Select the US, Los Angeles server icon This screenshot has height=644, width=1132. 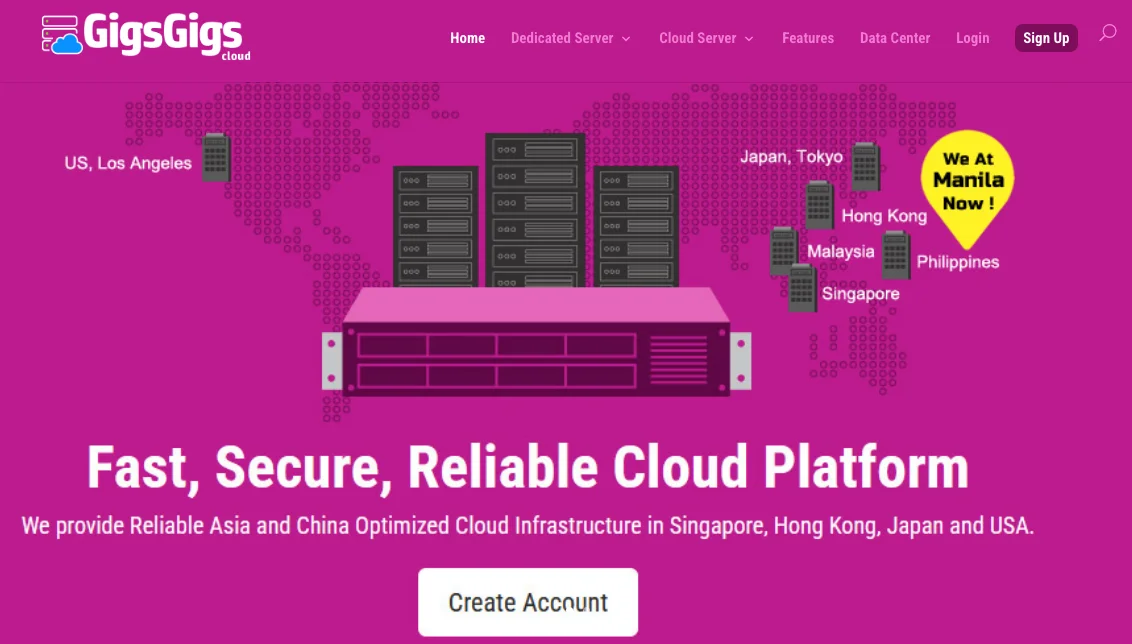(x=216, y=157)
